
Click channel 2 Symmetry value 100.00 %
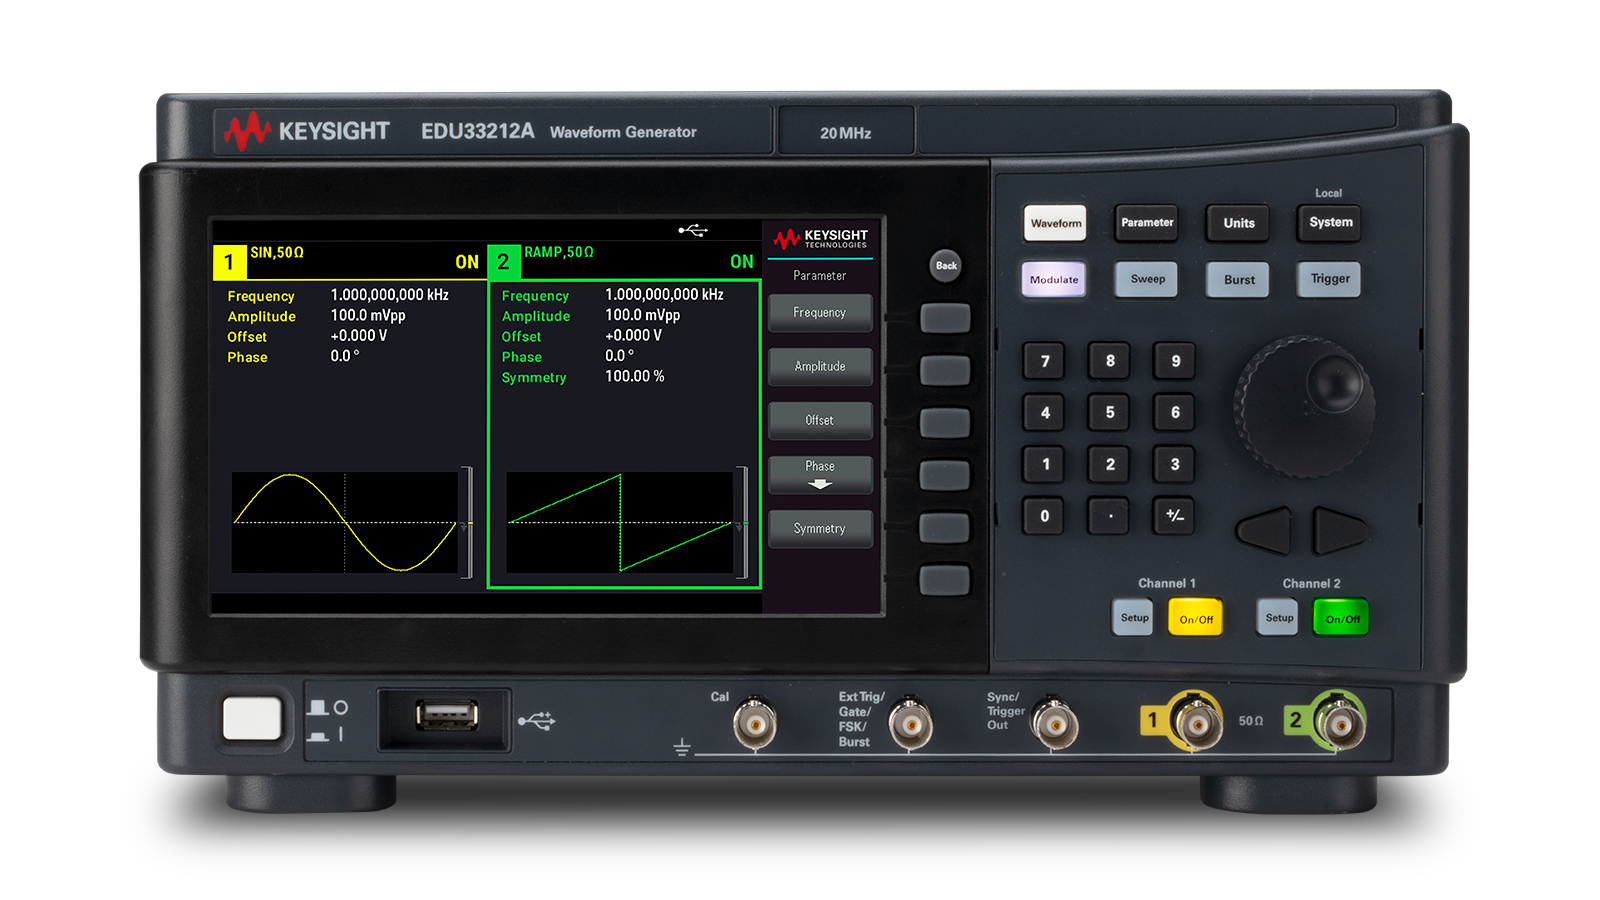tap(635, 376)
